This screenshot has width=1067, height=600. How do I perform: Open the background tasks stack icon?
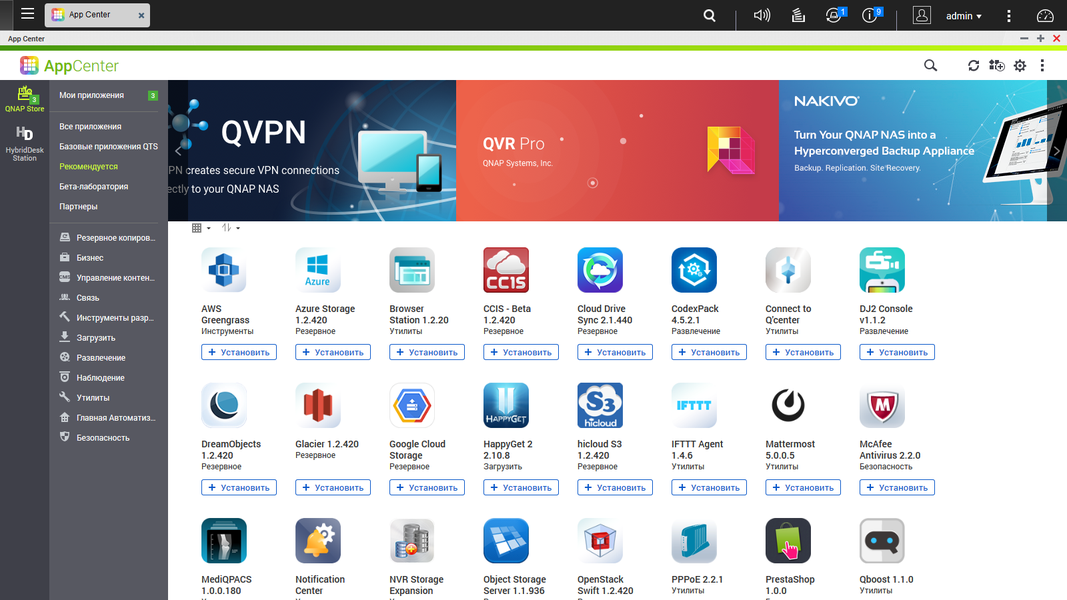[798, 15]
